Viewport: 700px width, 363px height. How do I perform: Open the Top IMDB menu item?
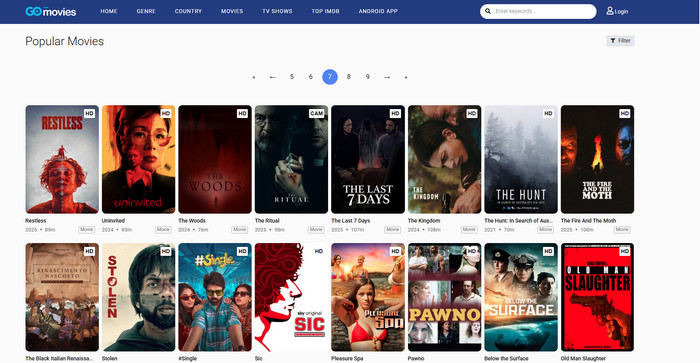325,11
